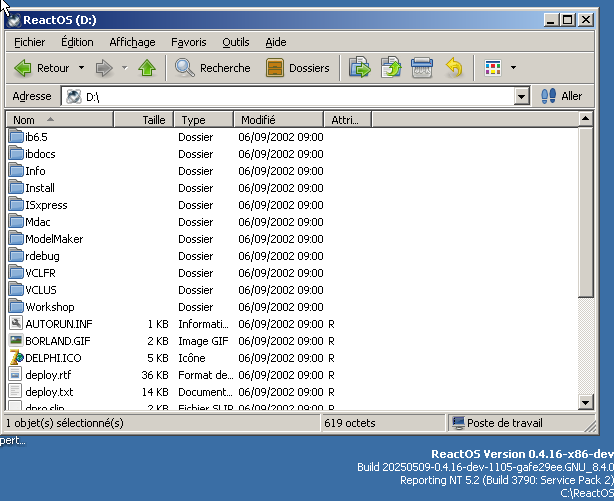
Task: Click the yellow Undo arrow icon
Action: coord(454,67)
